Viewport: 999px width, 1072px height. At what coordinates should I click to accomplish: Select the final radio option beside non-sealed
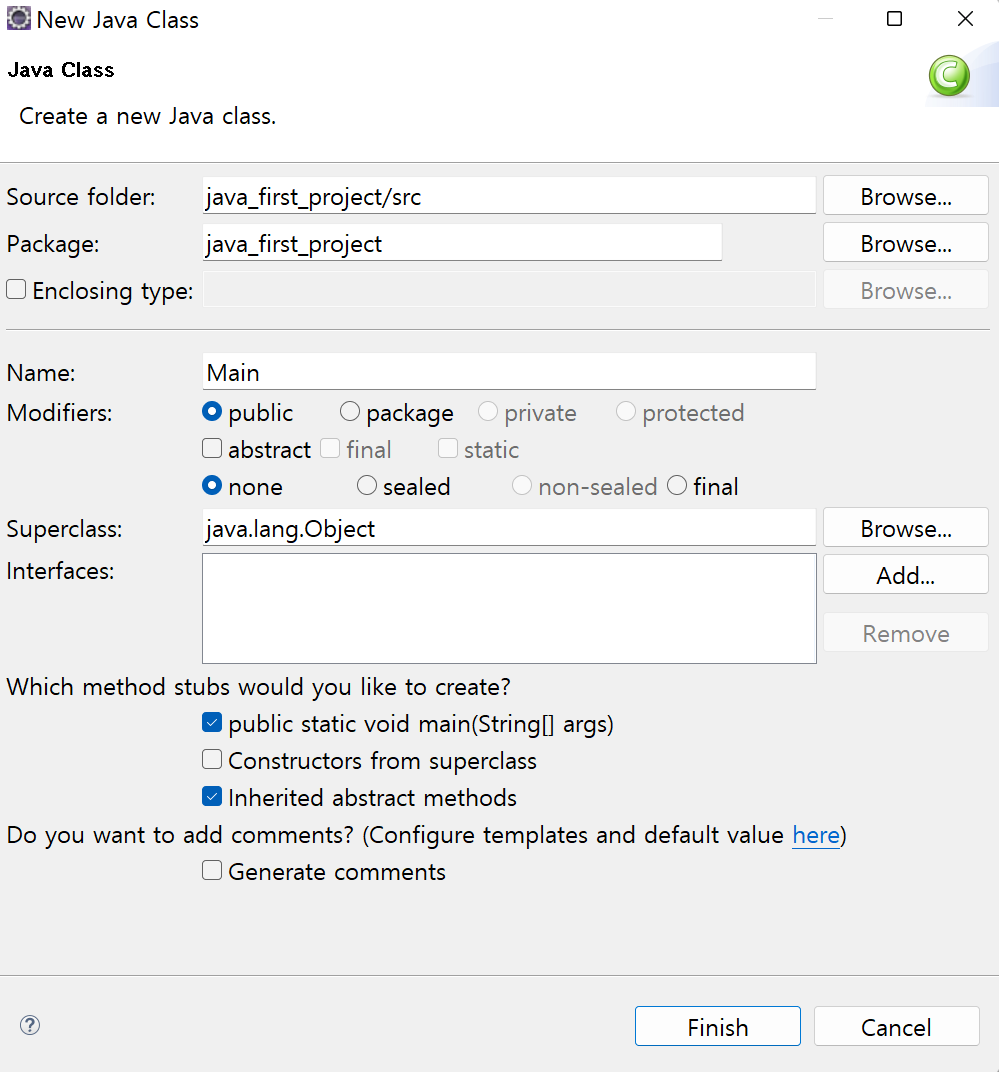[677, 485]
